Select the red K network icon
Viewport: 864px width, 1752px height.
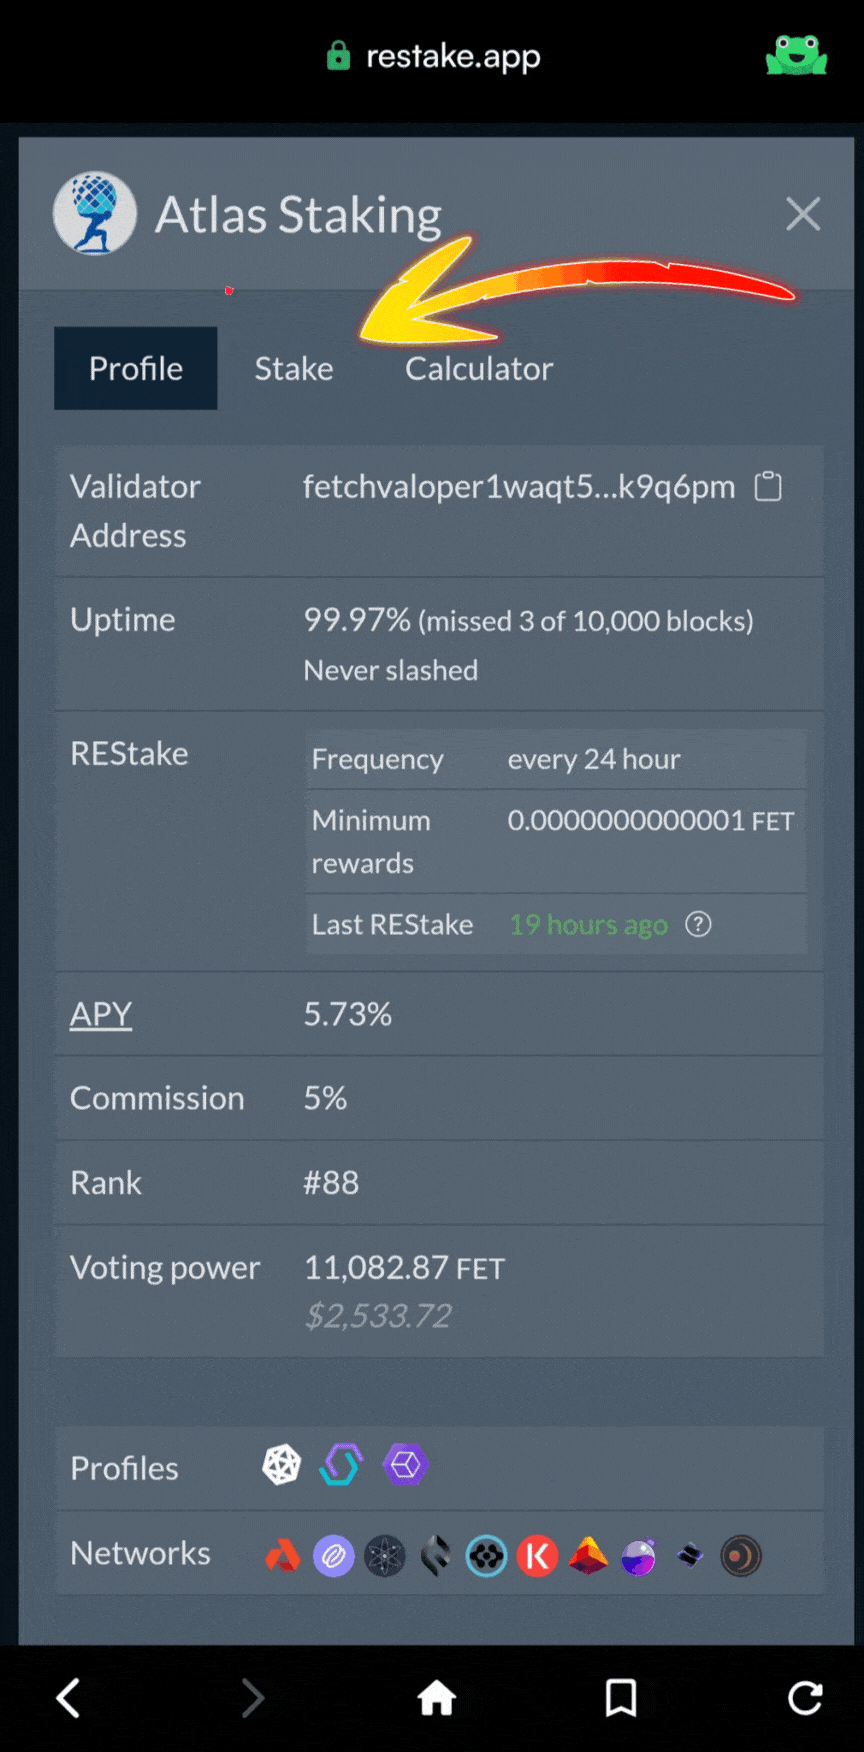click(x=538, y=1556)
